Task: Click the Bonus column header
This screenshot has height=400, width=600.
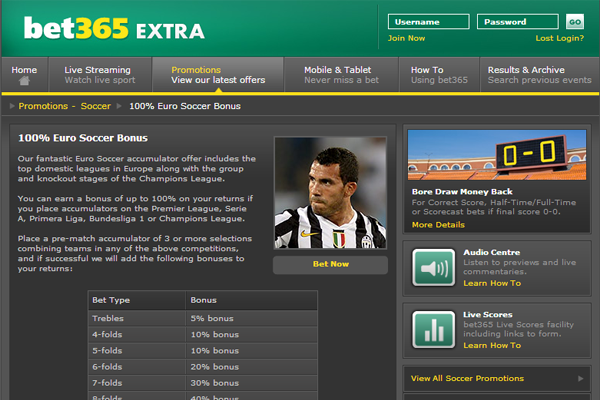Action: [252, 300]
